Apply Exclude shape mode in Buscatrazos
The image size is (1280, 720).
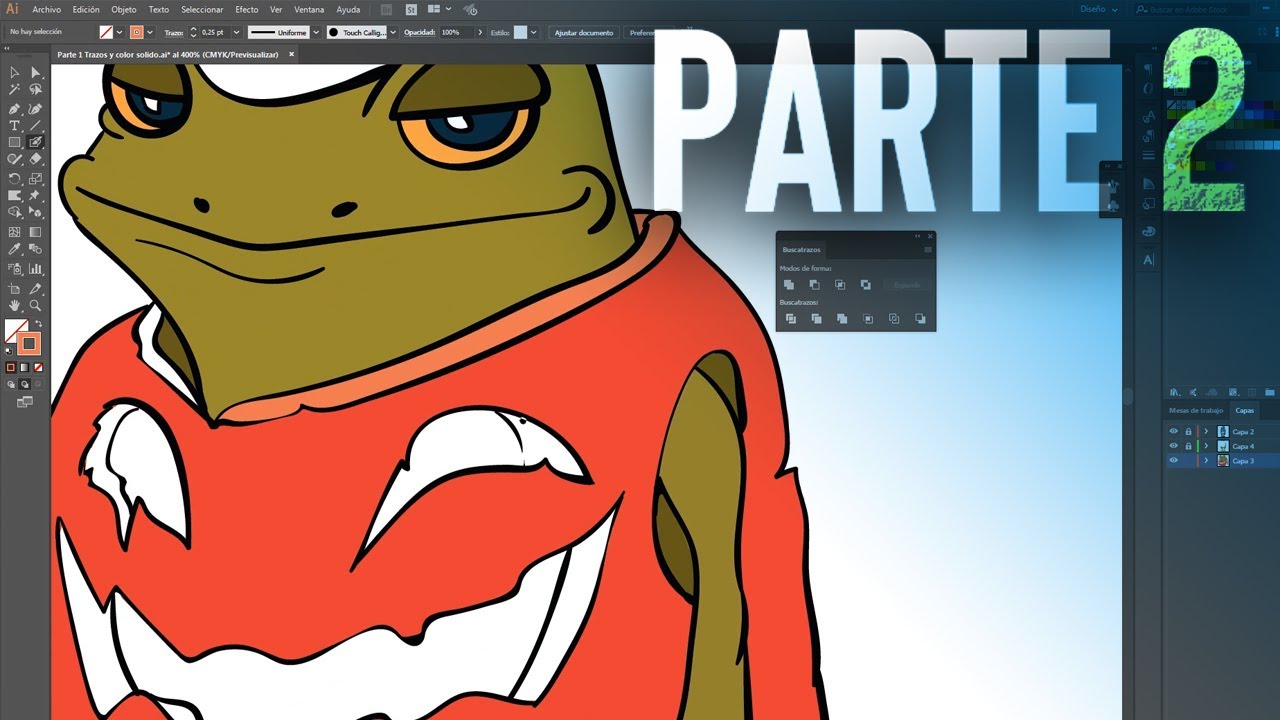click(x=866, y=285)
